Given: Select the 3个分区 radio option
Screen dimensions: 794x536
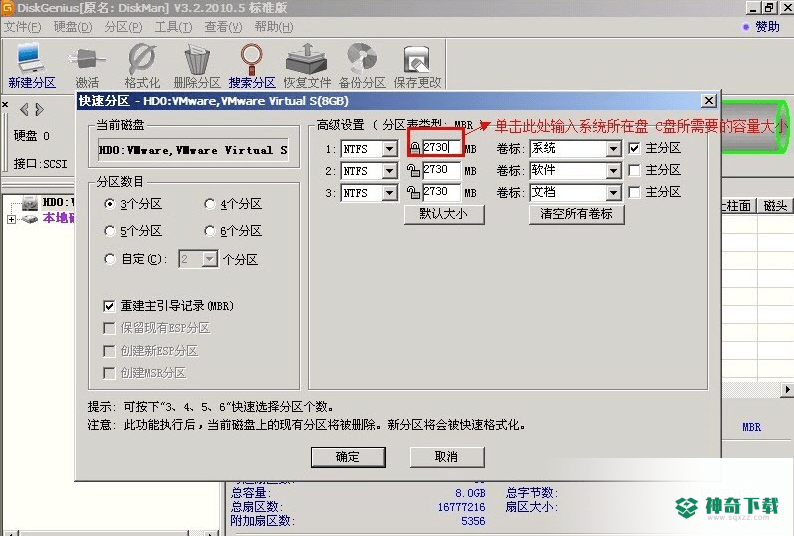Looking at the screenshot, I should 109,204.
